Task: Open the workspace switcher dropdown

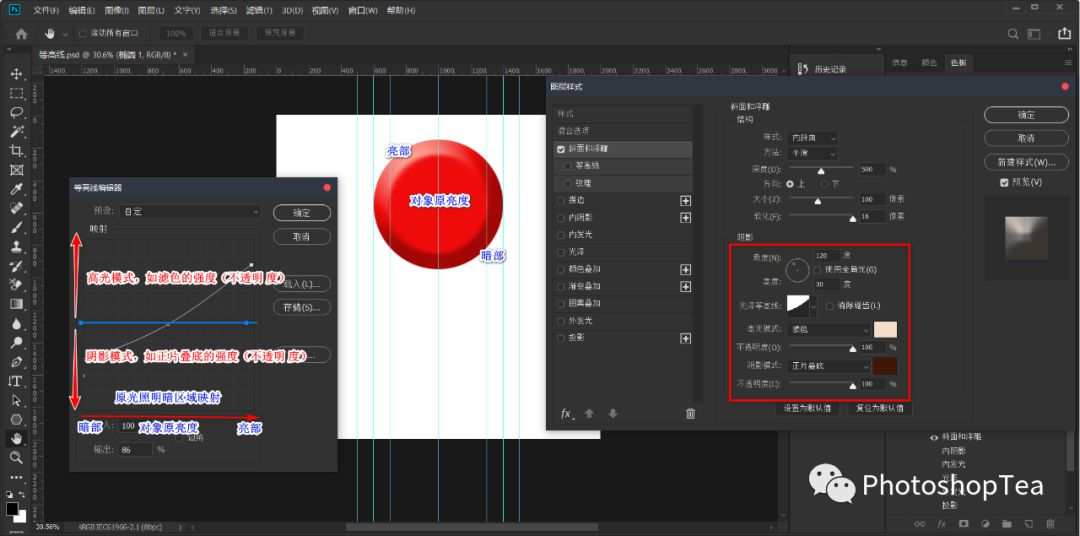Action: (1034, 34)
